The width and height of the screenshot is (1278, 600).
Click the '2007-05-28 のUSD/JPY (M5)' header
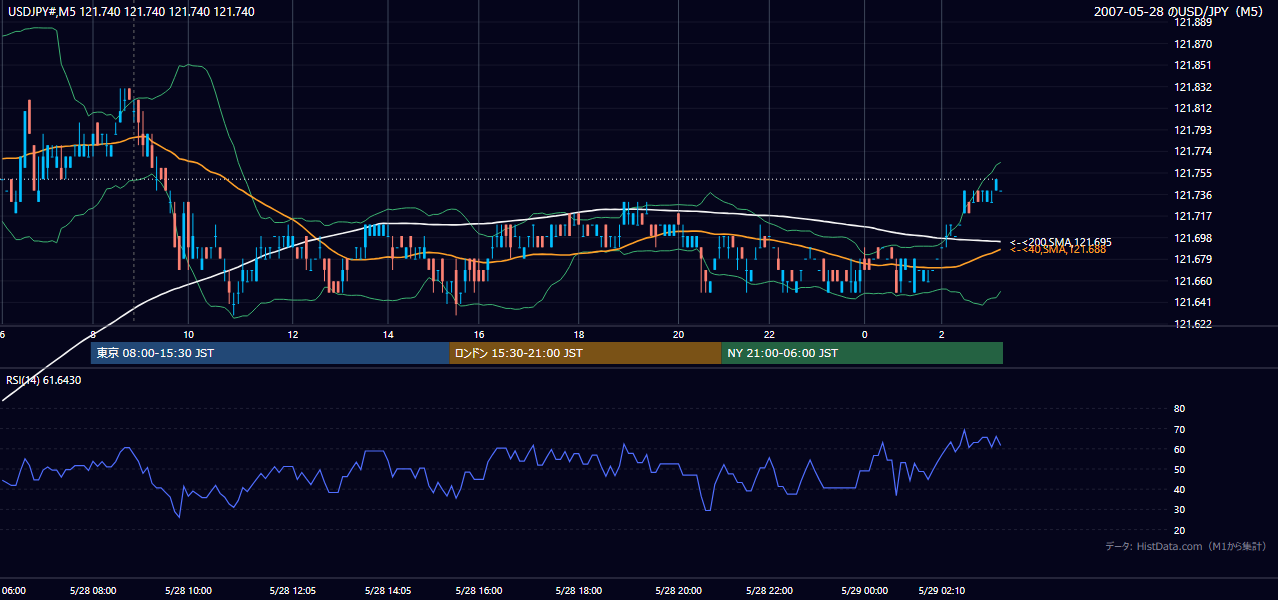tap(1181, 12)
